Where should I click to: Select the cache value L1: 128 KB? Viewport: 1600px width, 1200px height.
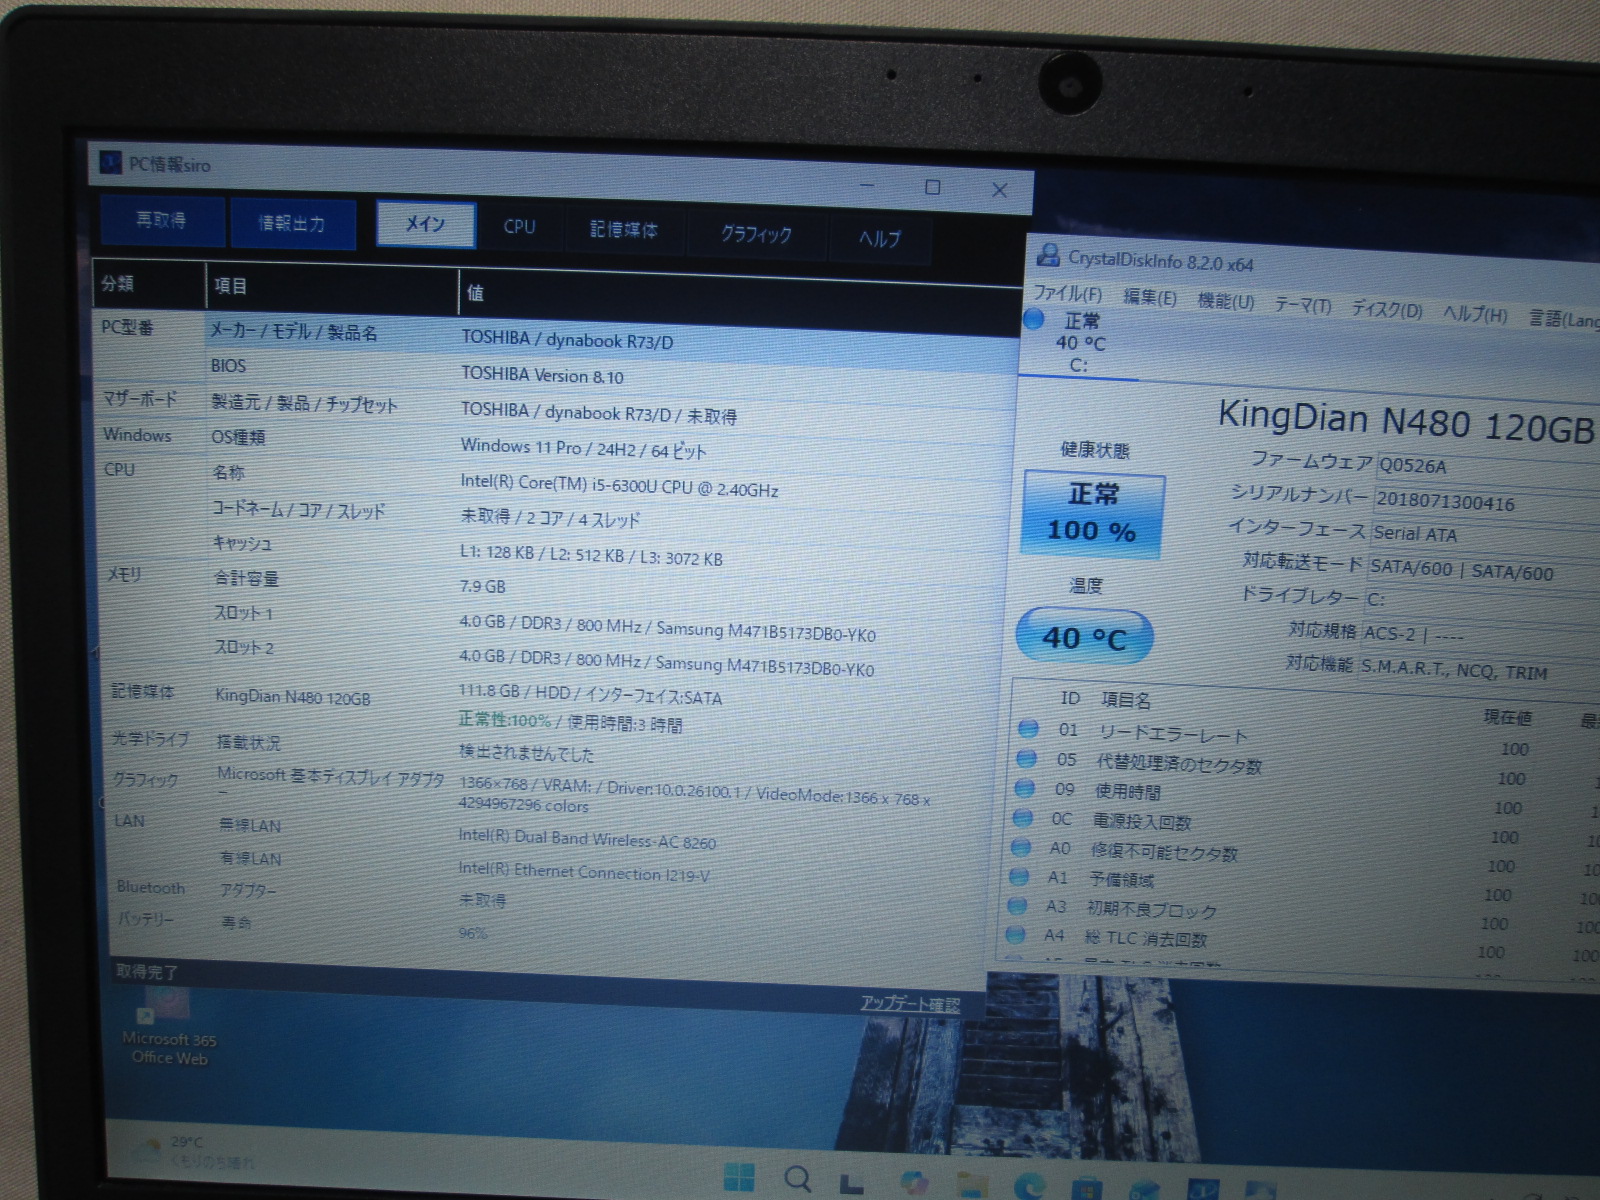click(x=590, y=554)
